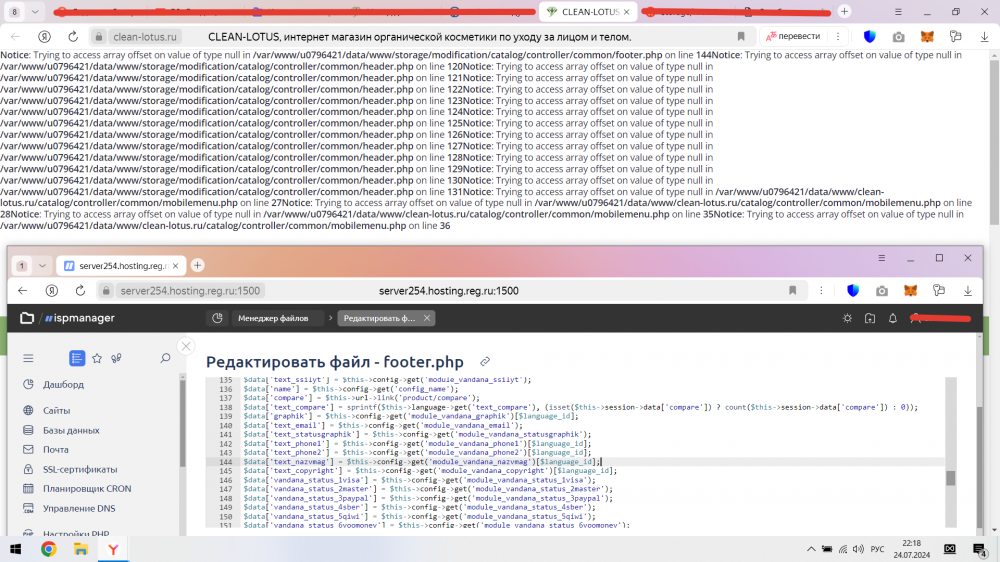Open File Explorer from the taskbar
1000x562 pixels.
click(81, 549)
